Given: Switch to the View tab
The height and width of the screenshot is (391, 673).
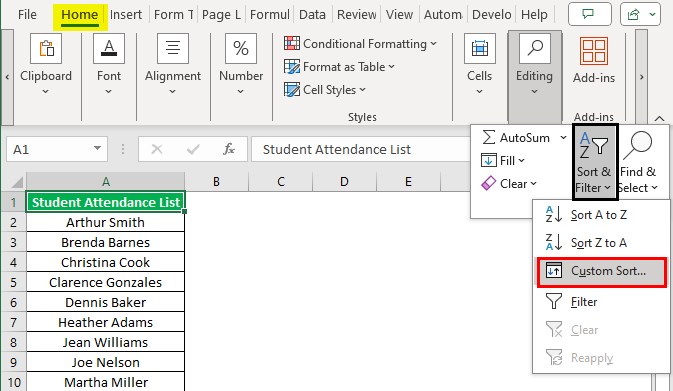Looking at the screenshot, I should tap(399, 15).
